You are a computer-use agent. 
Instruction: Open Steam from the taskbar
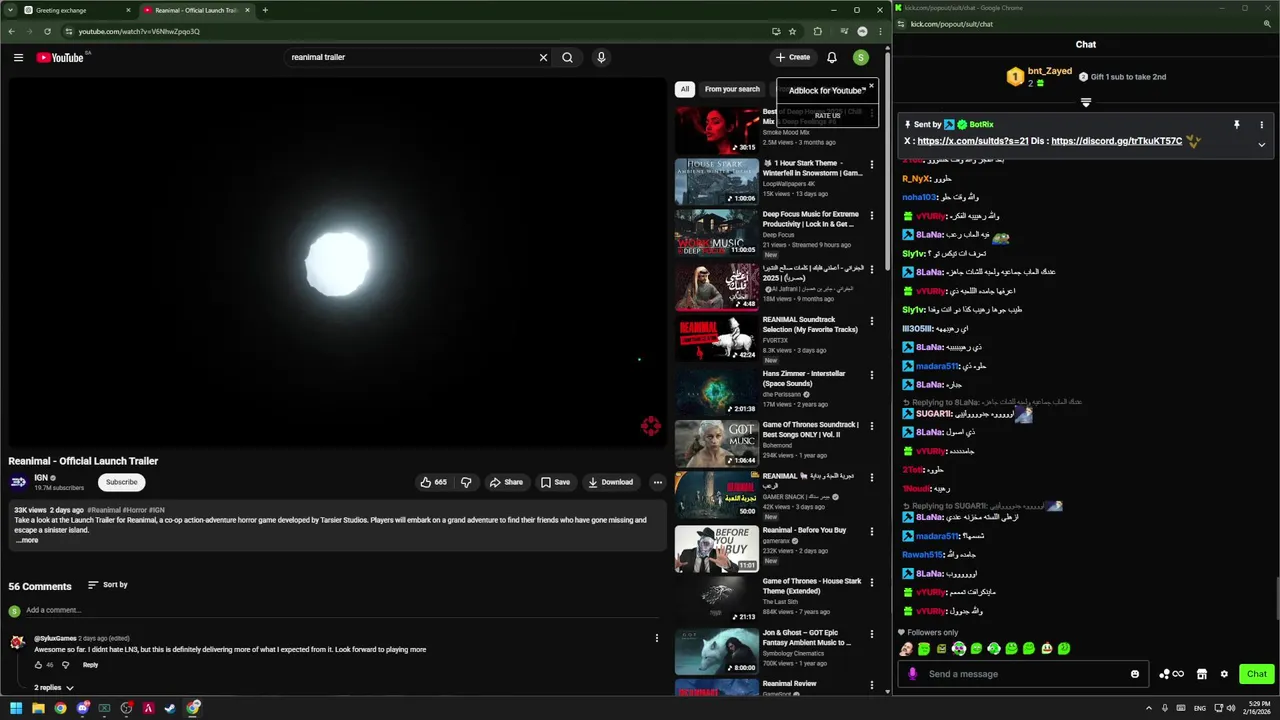(x=170, y=708)
